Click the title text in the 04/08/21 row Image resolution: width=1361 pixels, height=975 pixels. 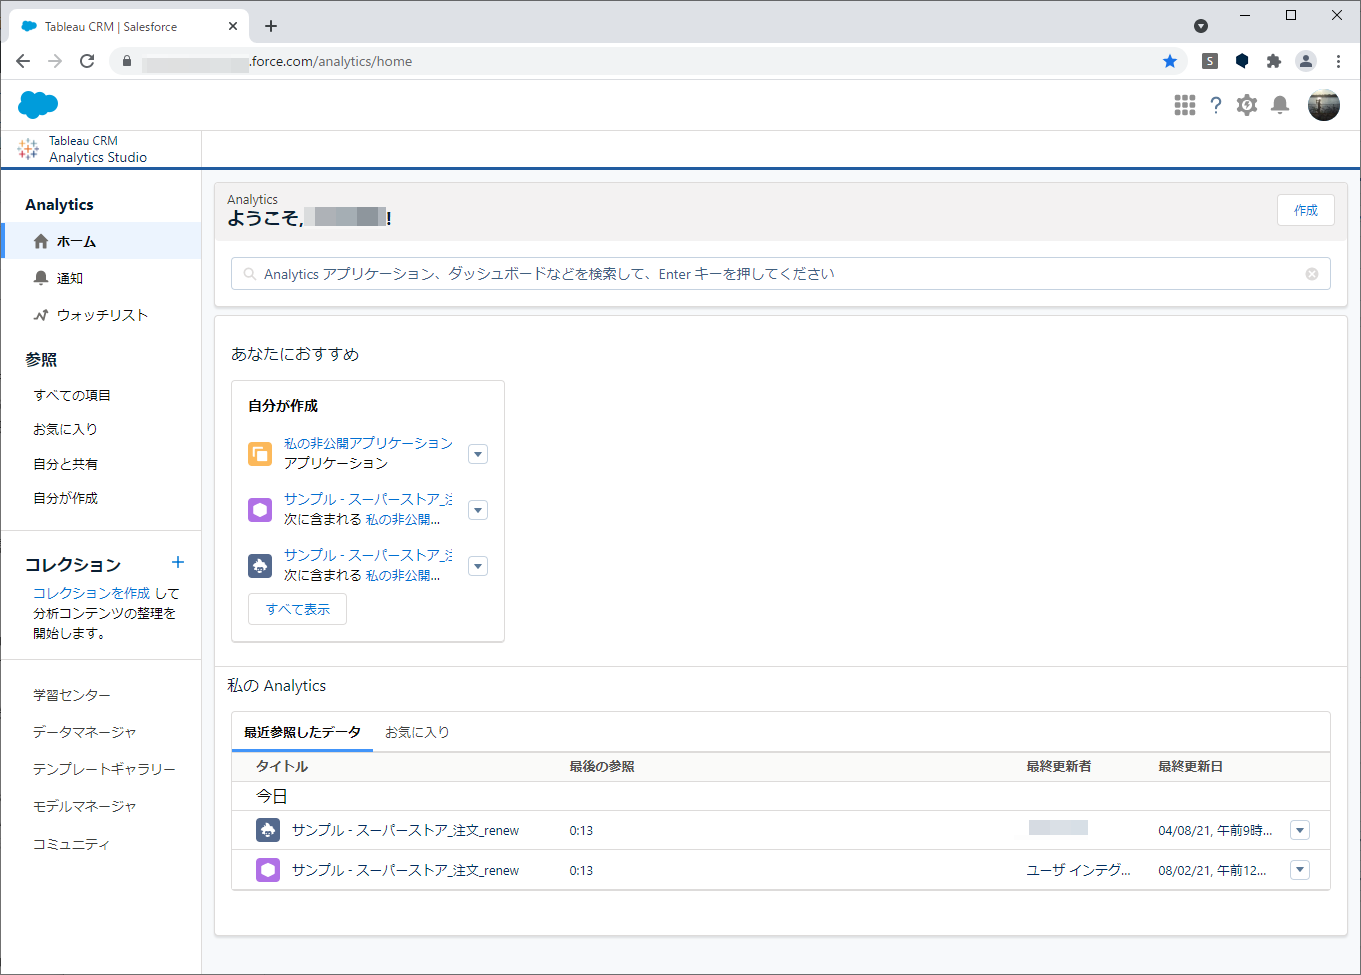click(405, 830)
